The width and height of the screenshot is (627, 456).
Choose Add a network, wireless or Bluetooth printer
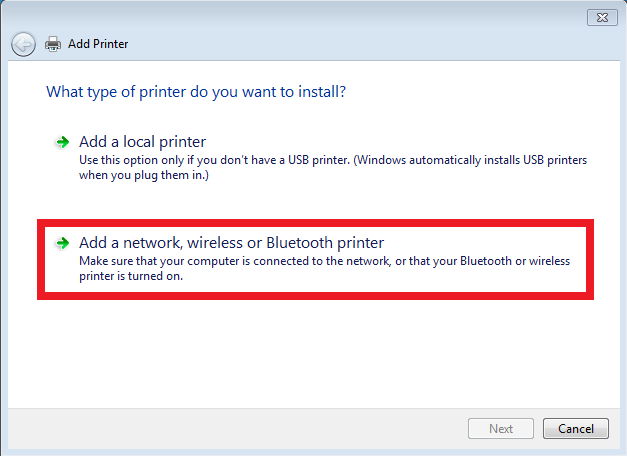click(232, 243)
